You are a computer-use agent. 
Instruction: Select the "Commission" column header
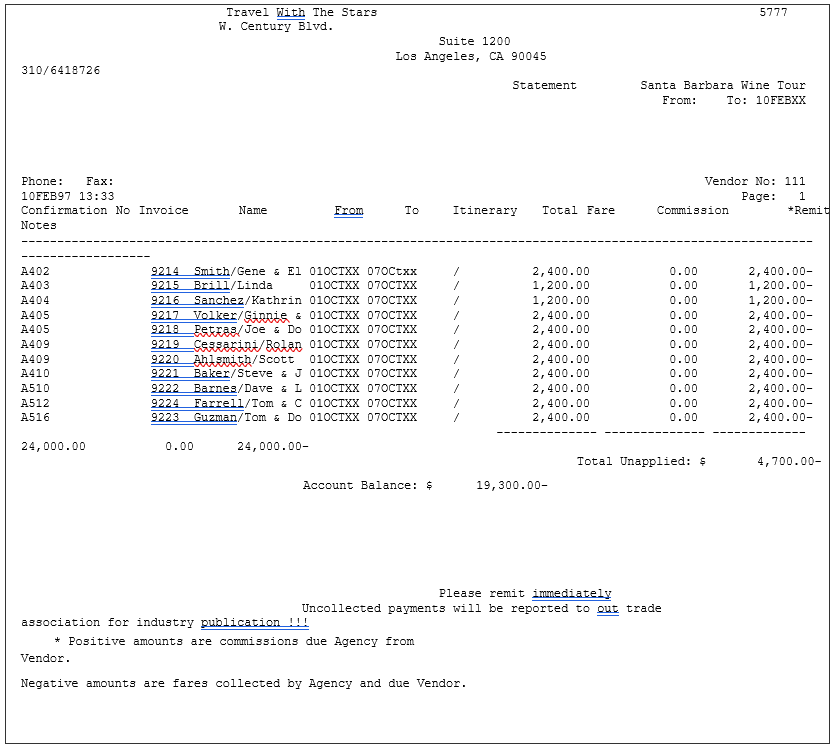point(692,210)
